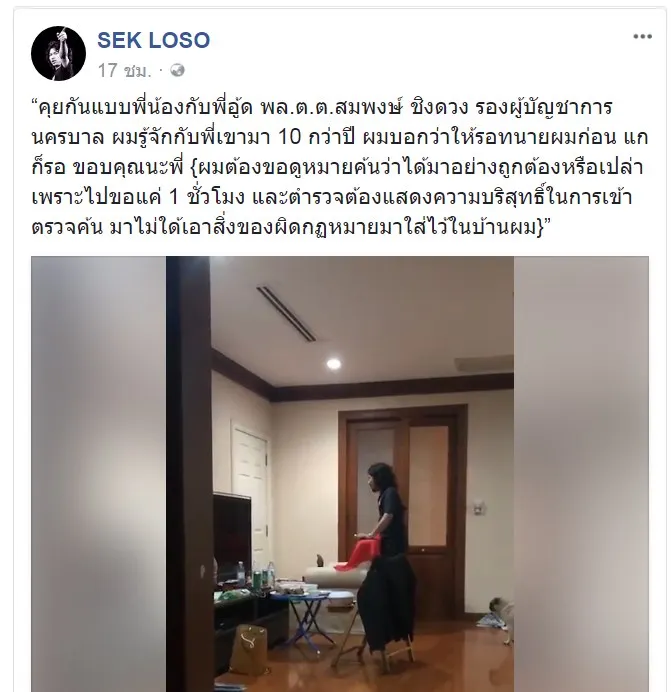This screenshot has width=671, height=692.
Task: Click the paper bag on the floor
Action: (249, 648)
